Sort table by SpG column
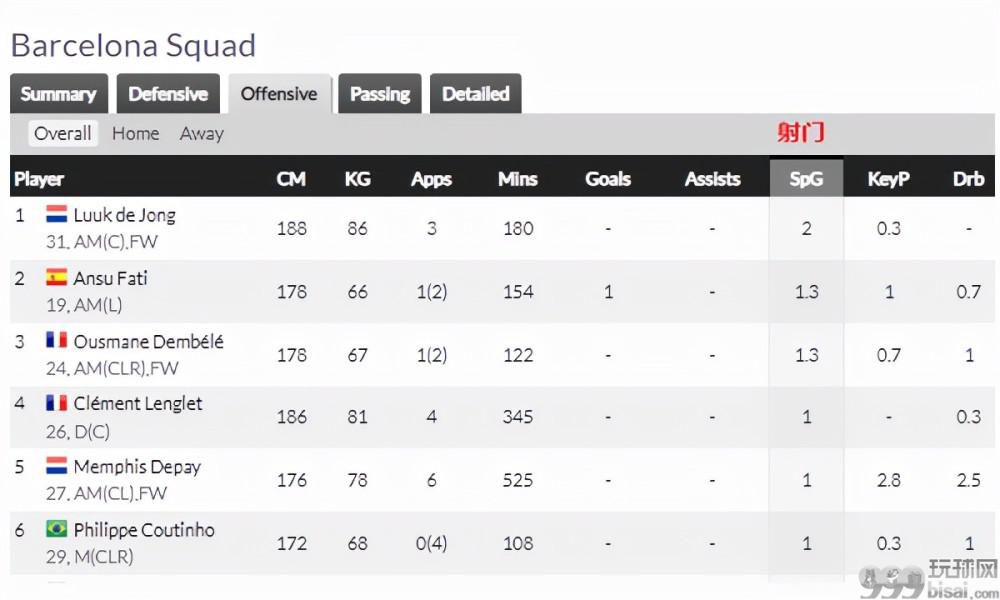1000x600 pixels. tap(807, 179)
